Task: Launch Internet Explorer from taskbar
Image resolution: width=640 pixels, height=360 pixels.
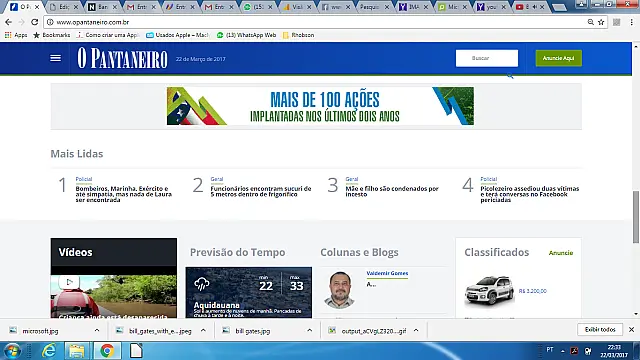Action: [49, 351]
